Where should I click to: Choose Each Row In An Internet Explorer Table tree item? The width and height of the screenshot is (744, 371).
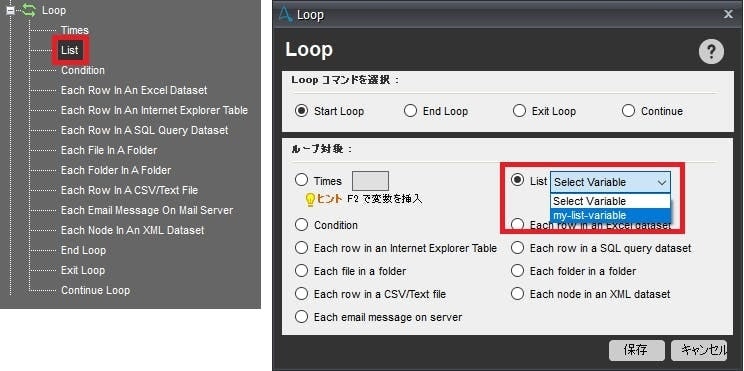(154, 110)
